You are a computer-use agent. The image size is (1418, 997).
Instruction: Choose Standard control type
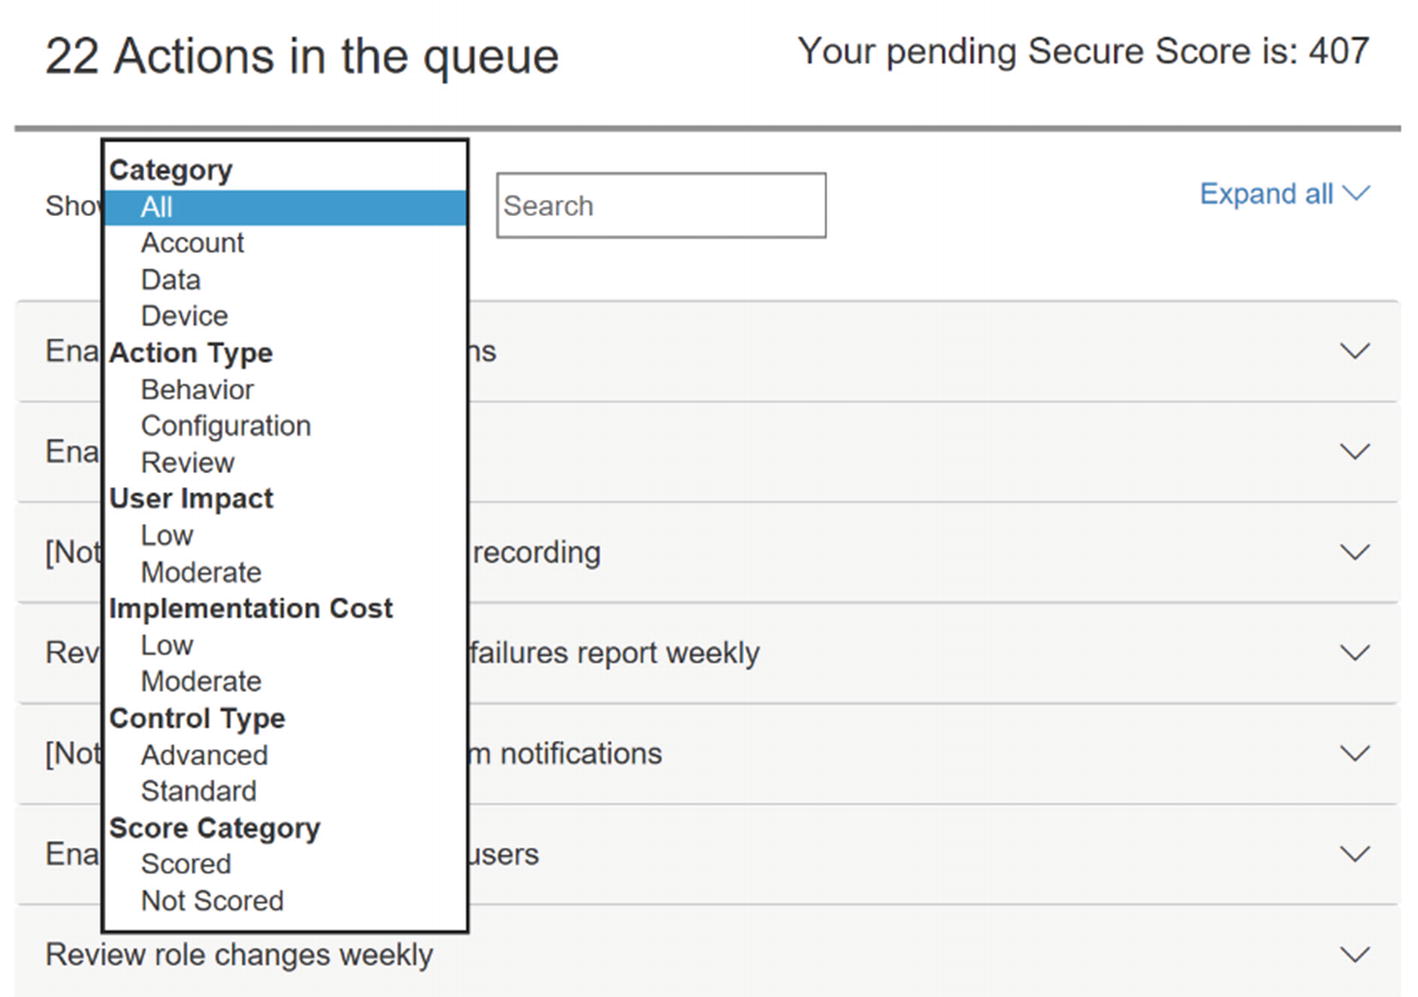click(x=198, y=791)
